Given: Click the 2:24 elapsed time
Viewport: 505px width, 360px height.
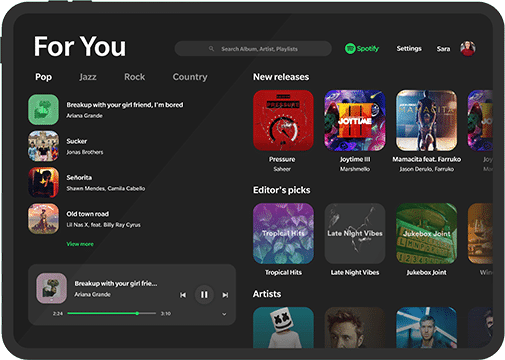Looking at the screenshot, I should tap(58, 314).
